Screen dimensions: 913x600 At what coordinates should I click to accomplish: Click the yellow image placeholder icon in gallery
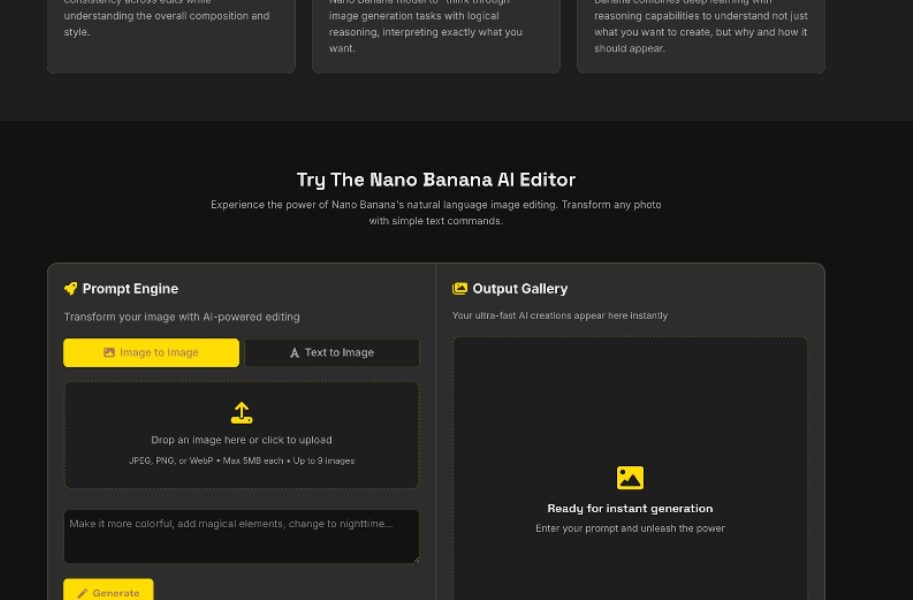pyautogui.click(x=630, y=478)
